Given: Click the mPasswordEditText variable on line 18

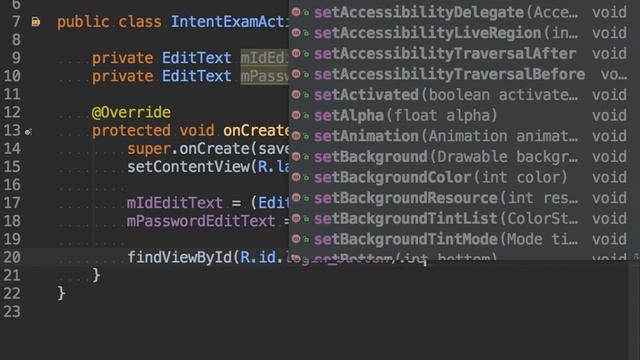Looking at the screenshot, I should (201, 221).
